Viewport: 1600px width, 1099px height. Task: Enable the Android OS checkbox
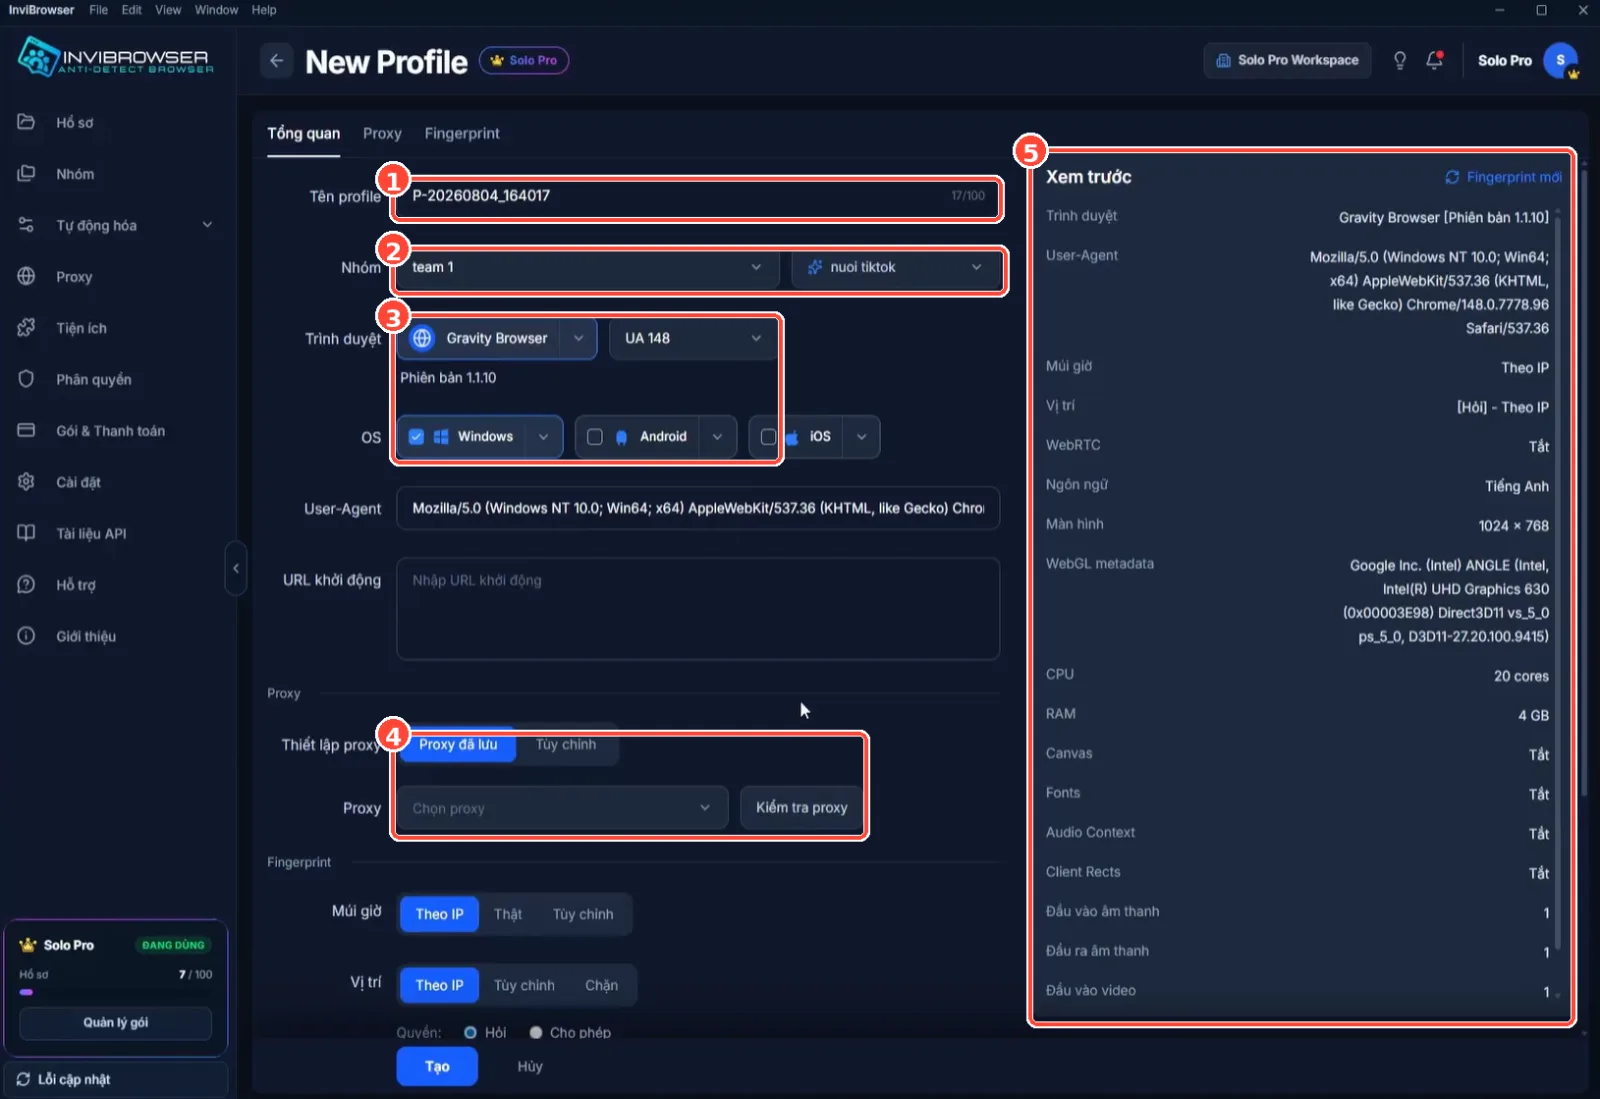tap(595, 437)
